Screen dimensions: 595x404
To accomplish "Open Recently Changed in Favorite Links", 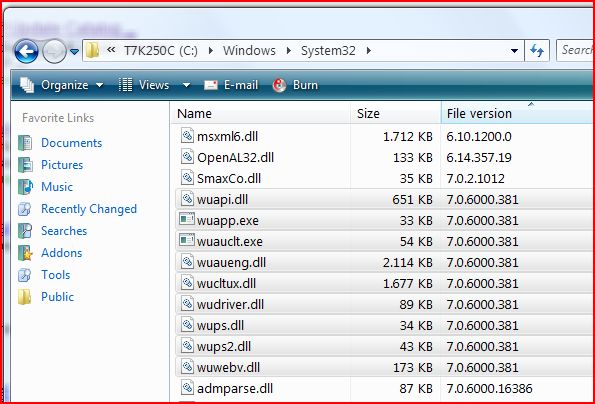I will click(x=89, y=209).
